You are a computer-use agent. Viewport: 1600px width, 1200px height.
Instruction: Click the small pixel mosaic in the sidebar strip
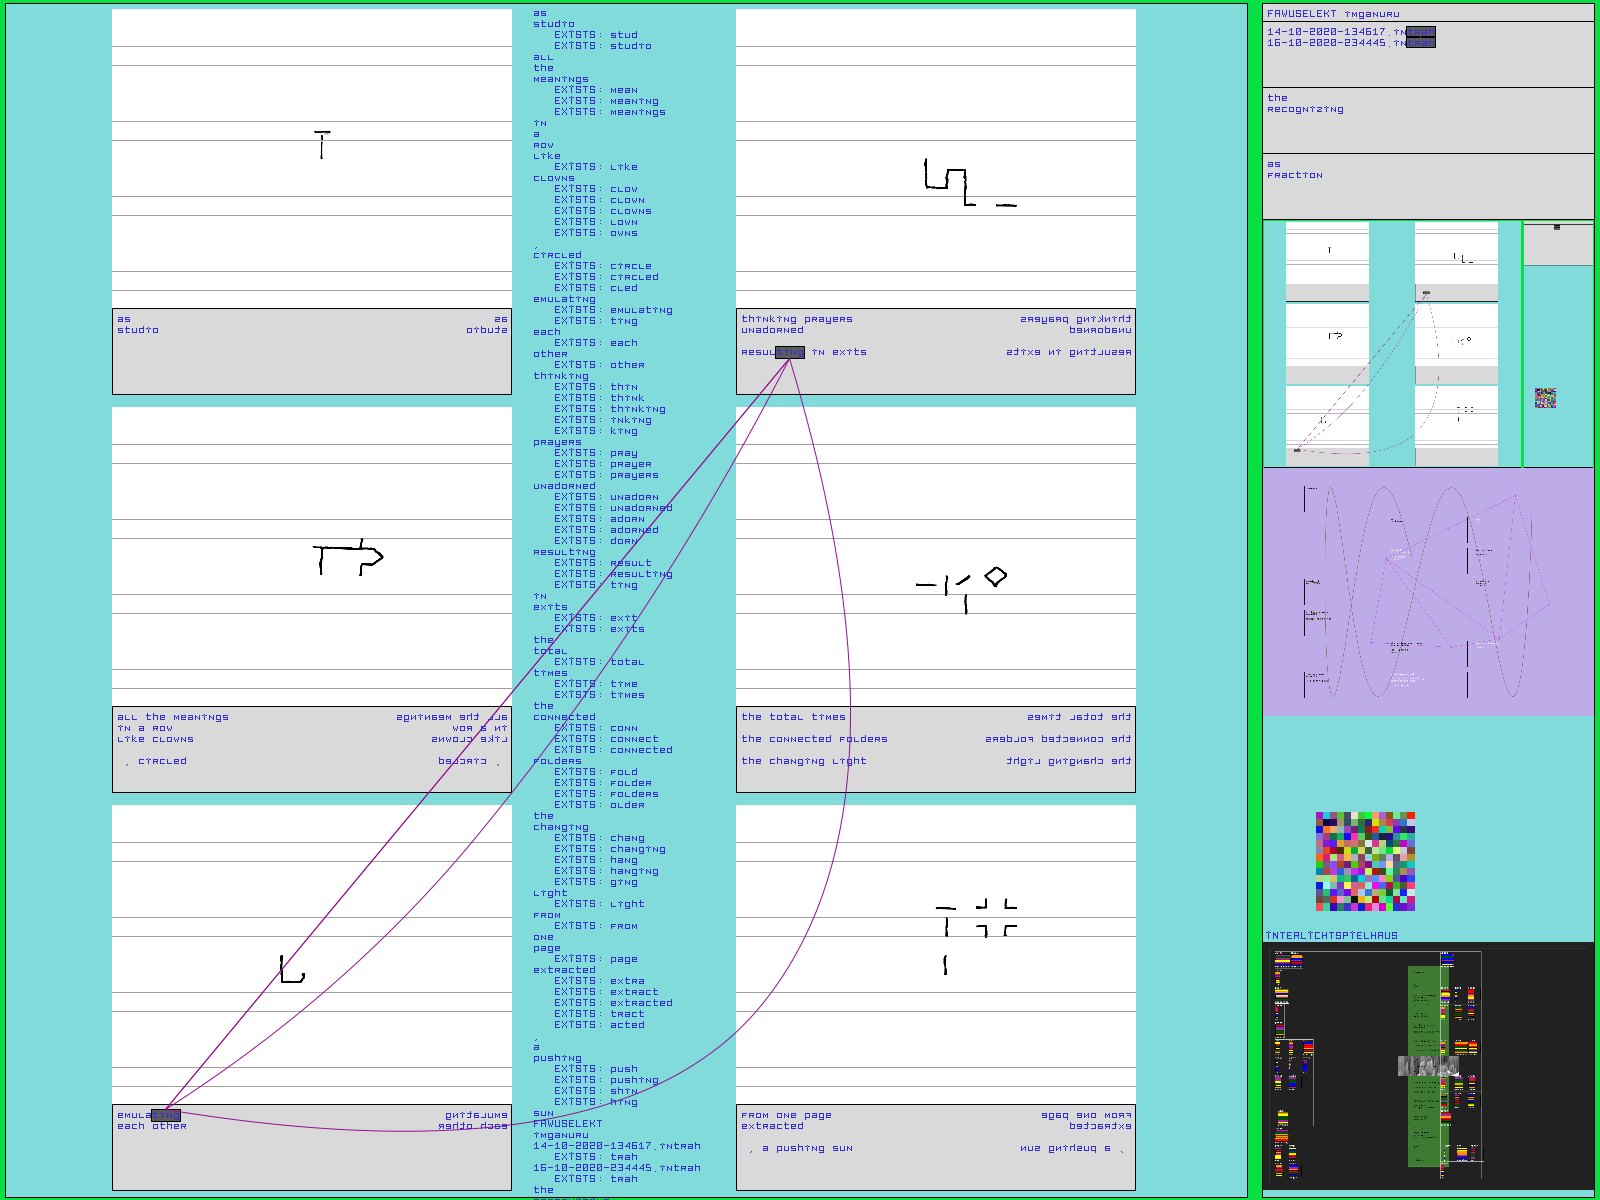[1545, 398]
